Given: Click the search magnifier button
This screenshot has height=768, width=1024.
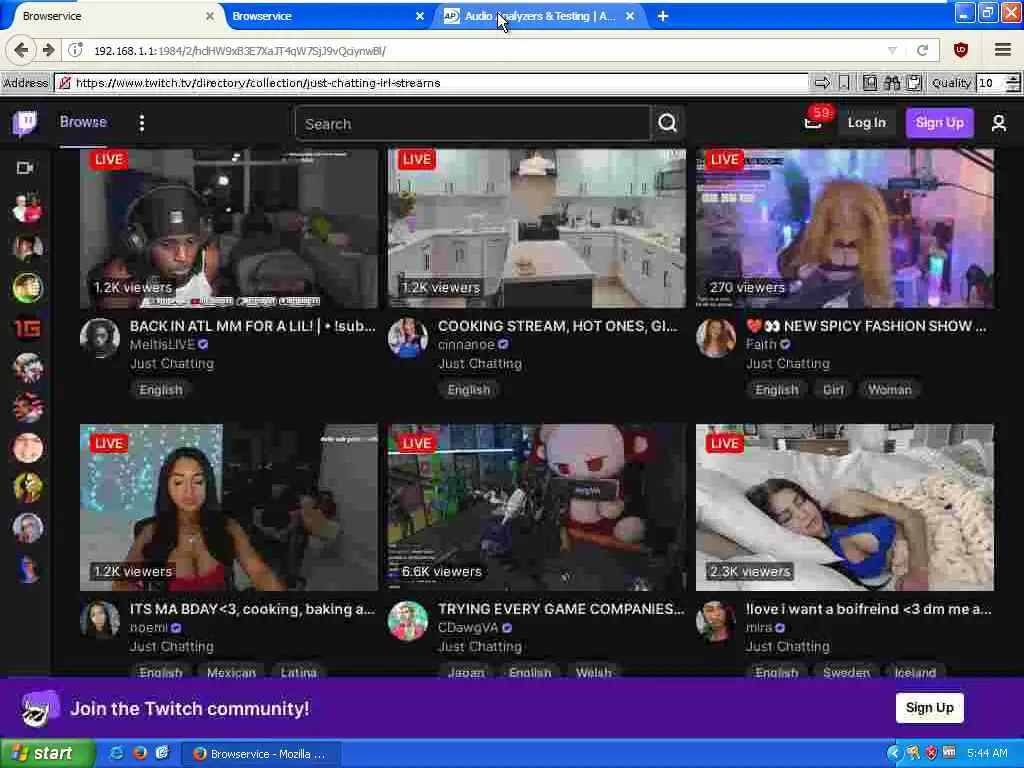Looking at the screenshot, I should pyautogui.click(x=667, y=123).
